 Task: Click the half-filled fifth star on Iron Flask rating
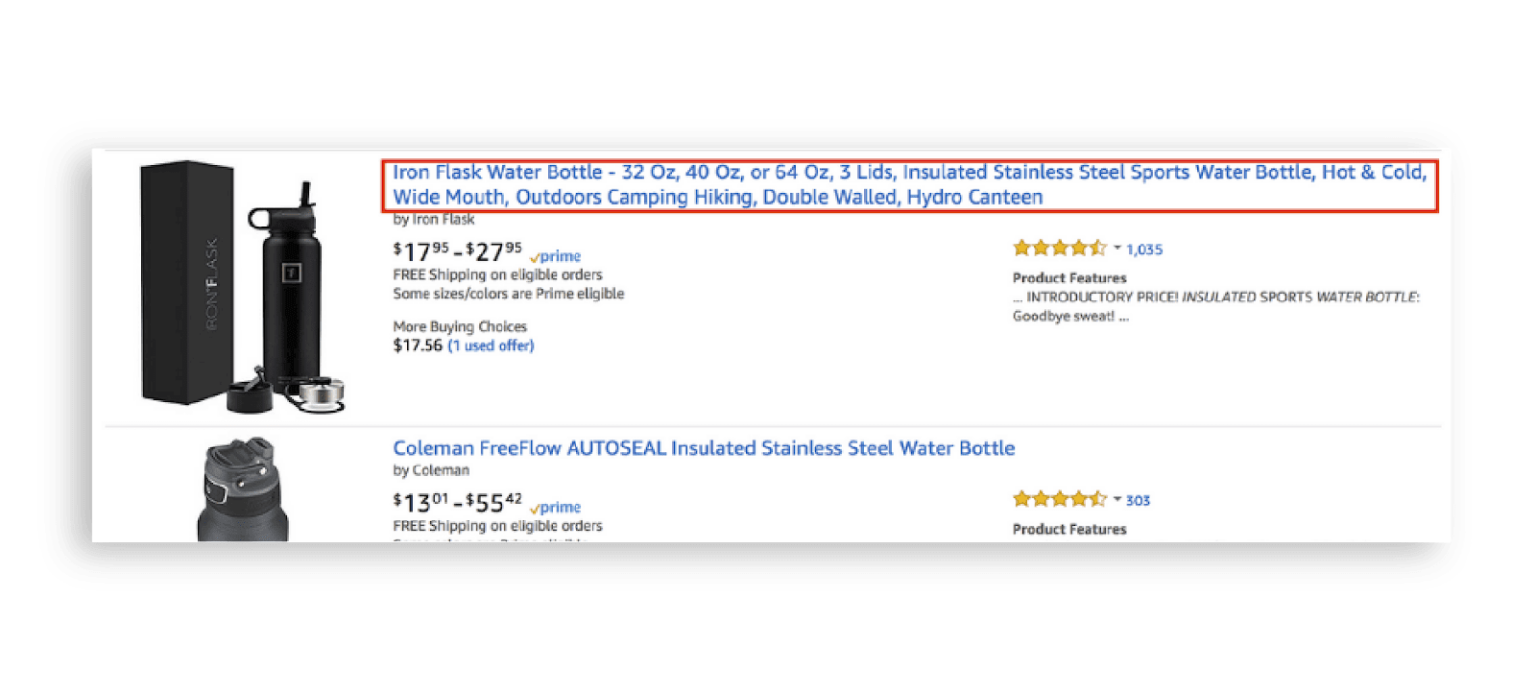[x=1097, y=247]
